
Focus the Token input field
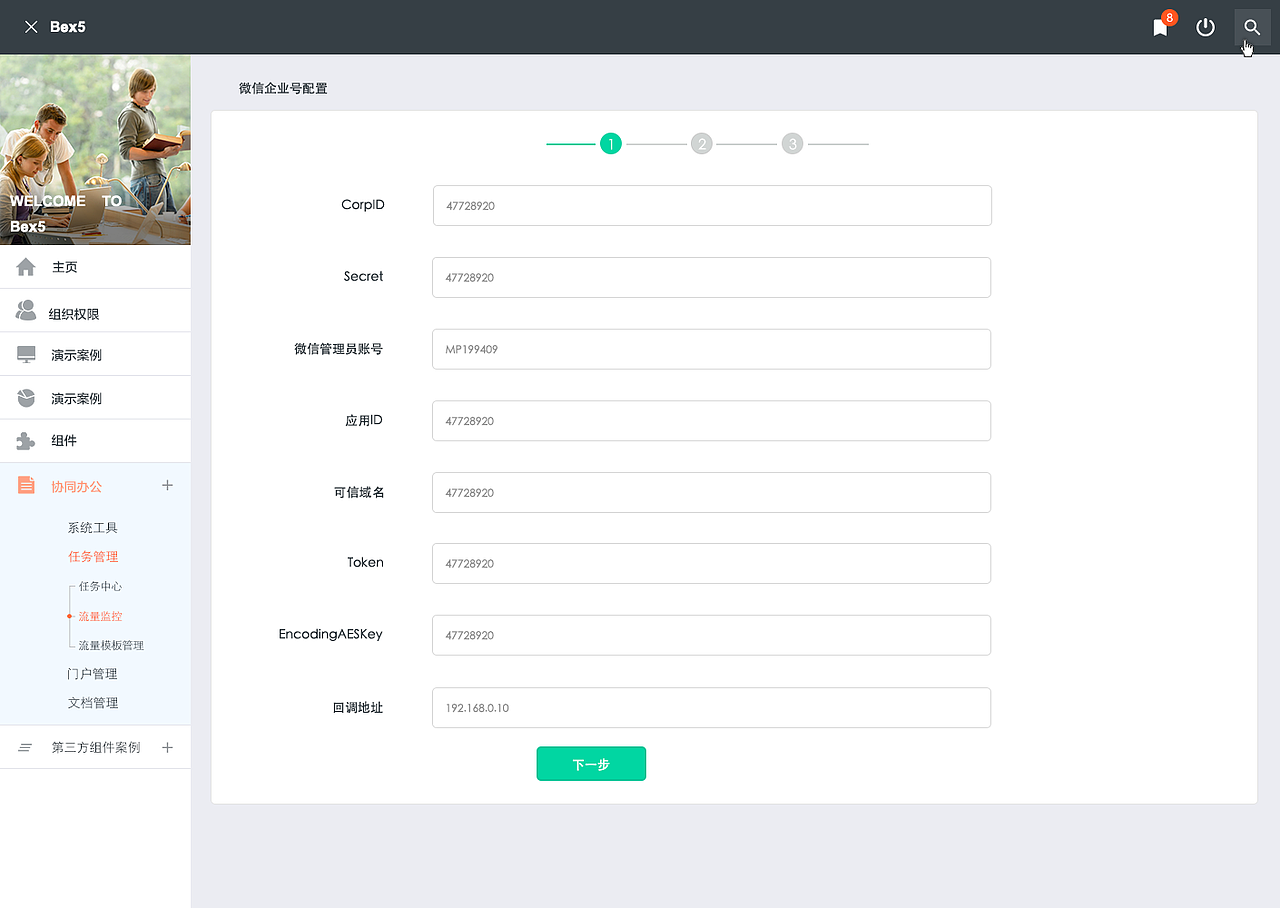(712, 563)
